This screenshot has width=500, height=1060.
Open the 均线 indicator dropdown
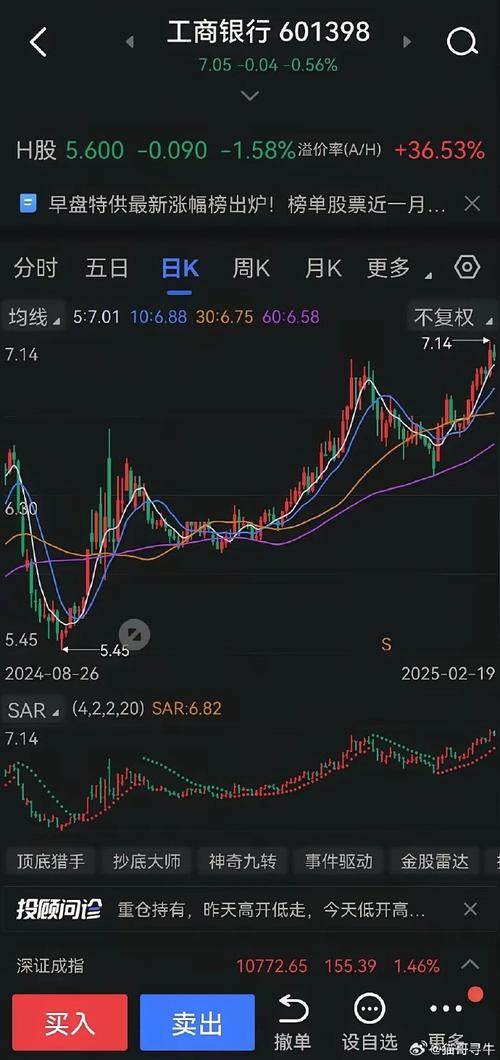tap(34, 316)
